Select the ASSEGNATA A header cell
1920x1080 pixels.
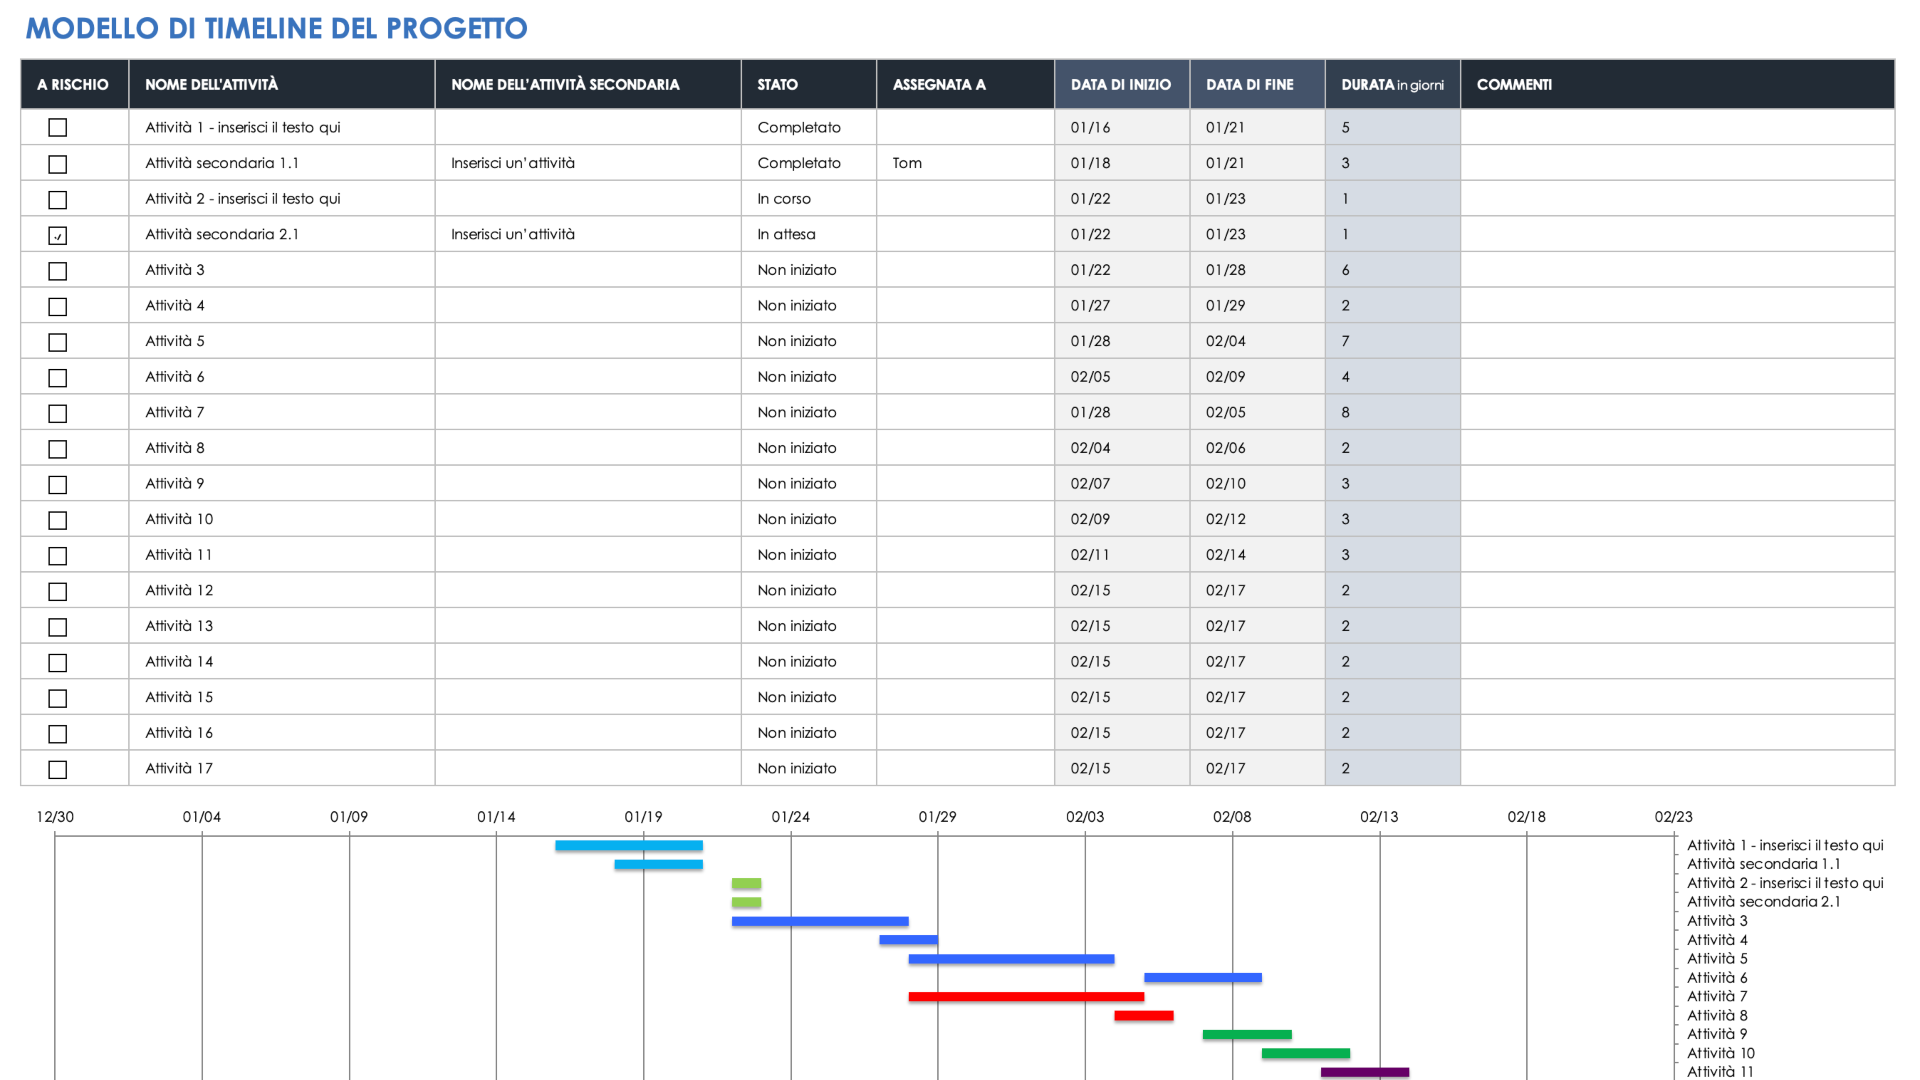[966, 85]
